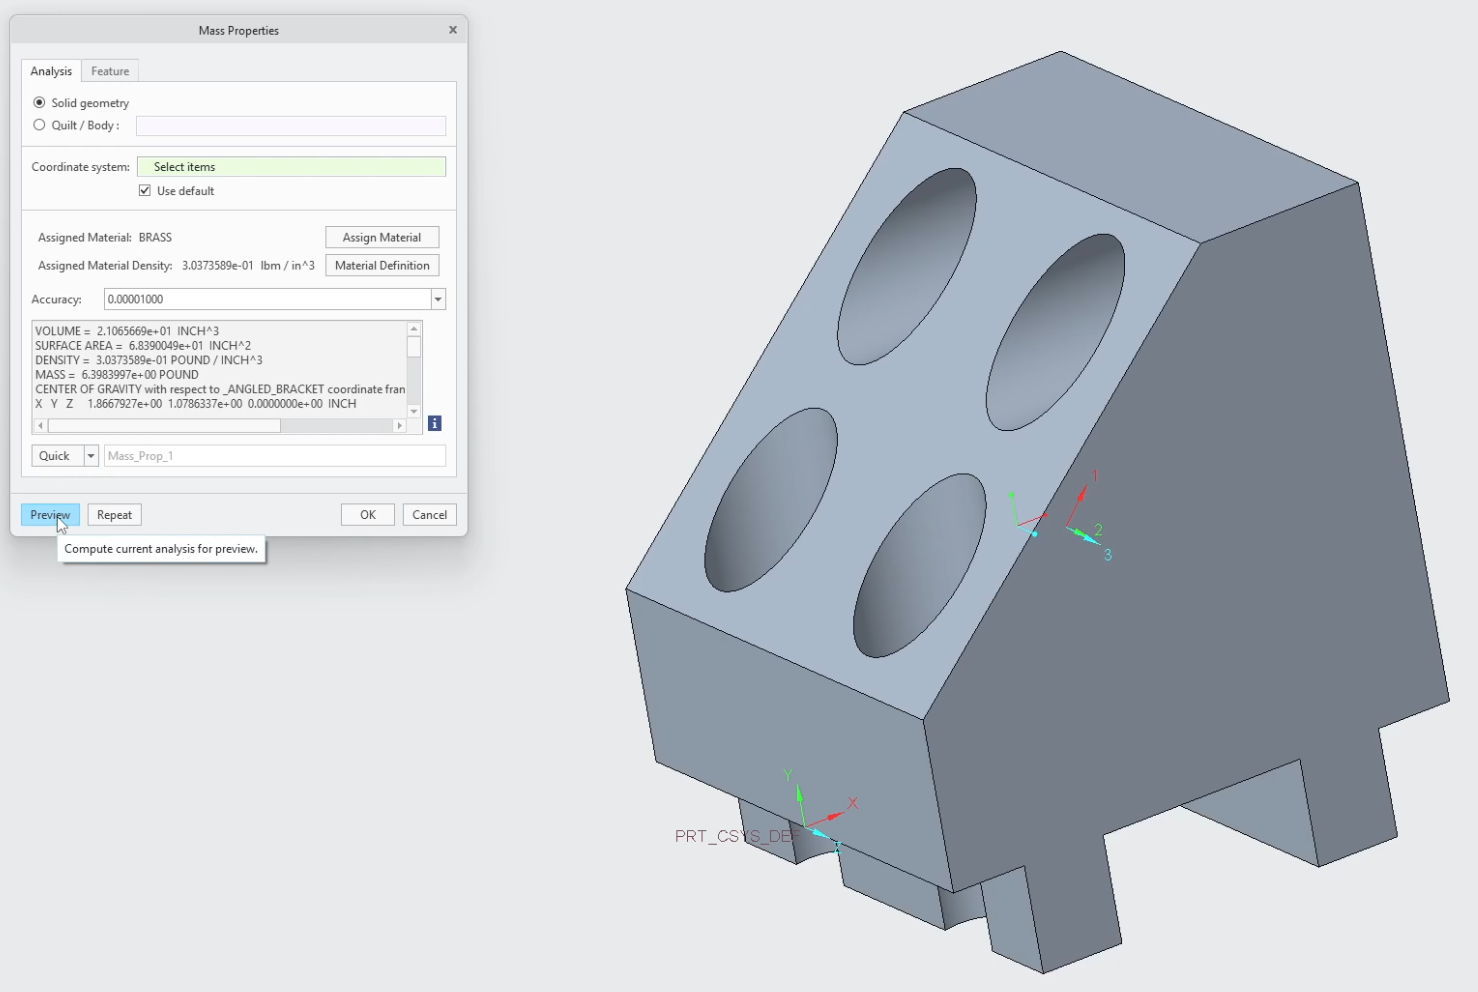Click the center of gravity axes 1-2-3 triad
1478x992 pixels.
1087,515
